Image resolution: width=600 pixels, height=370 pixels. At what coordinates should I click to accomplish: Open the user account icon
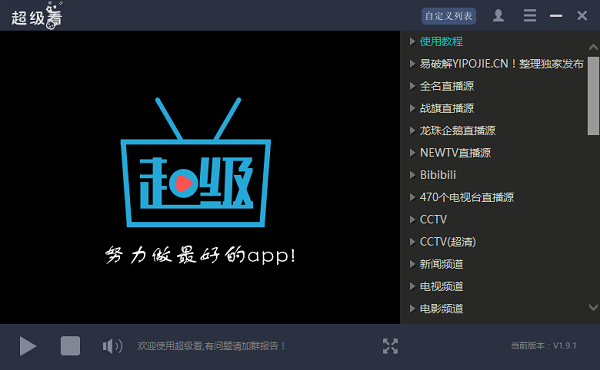[498, 16]
